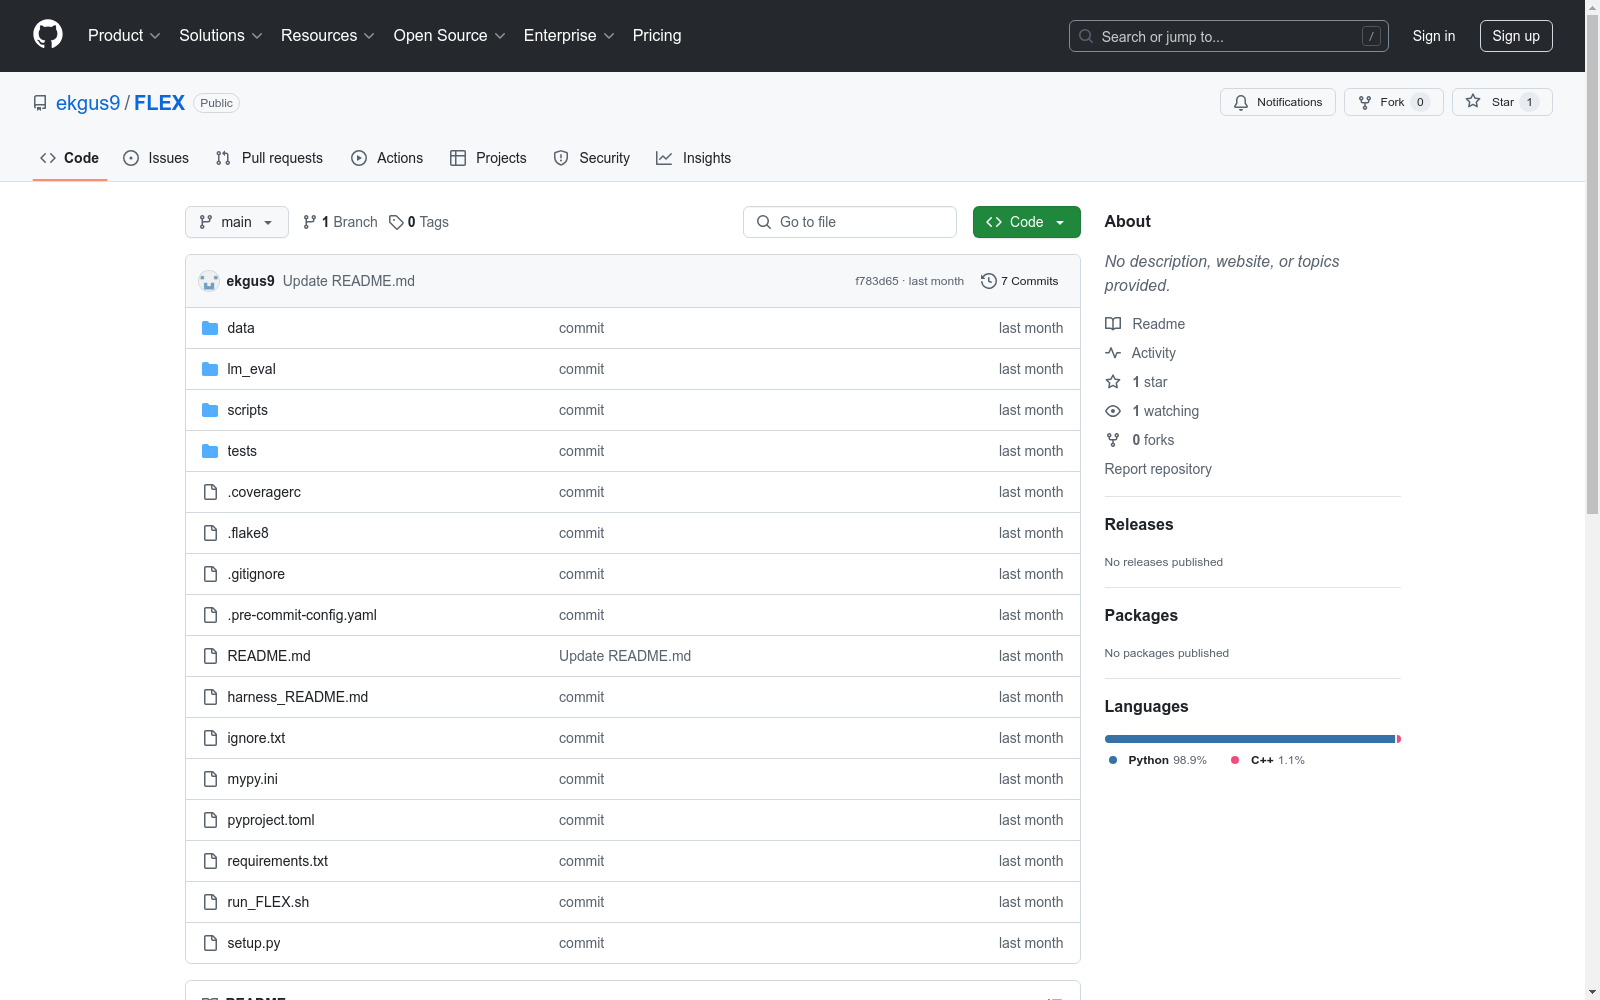Open the Security tab

pyautogui.click(x=592, y=158)
